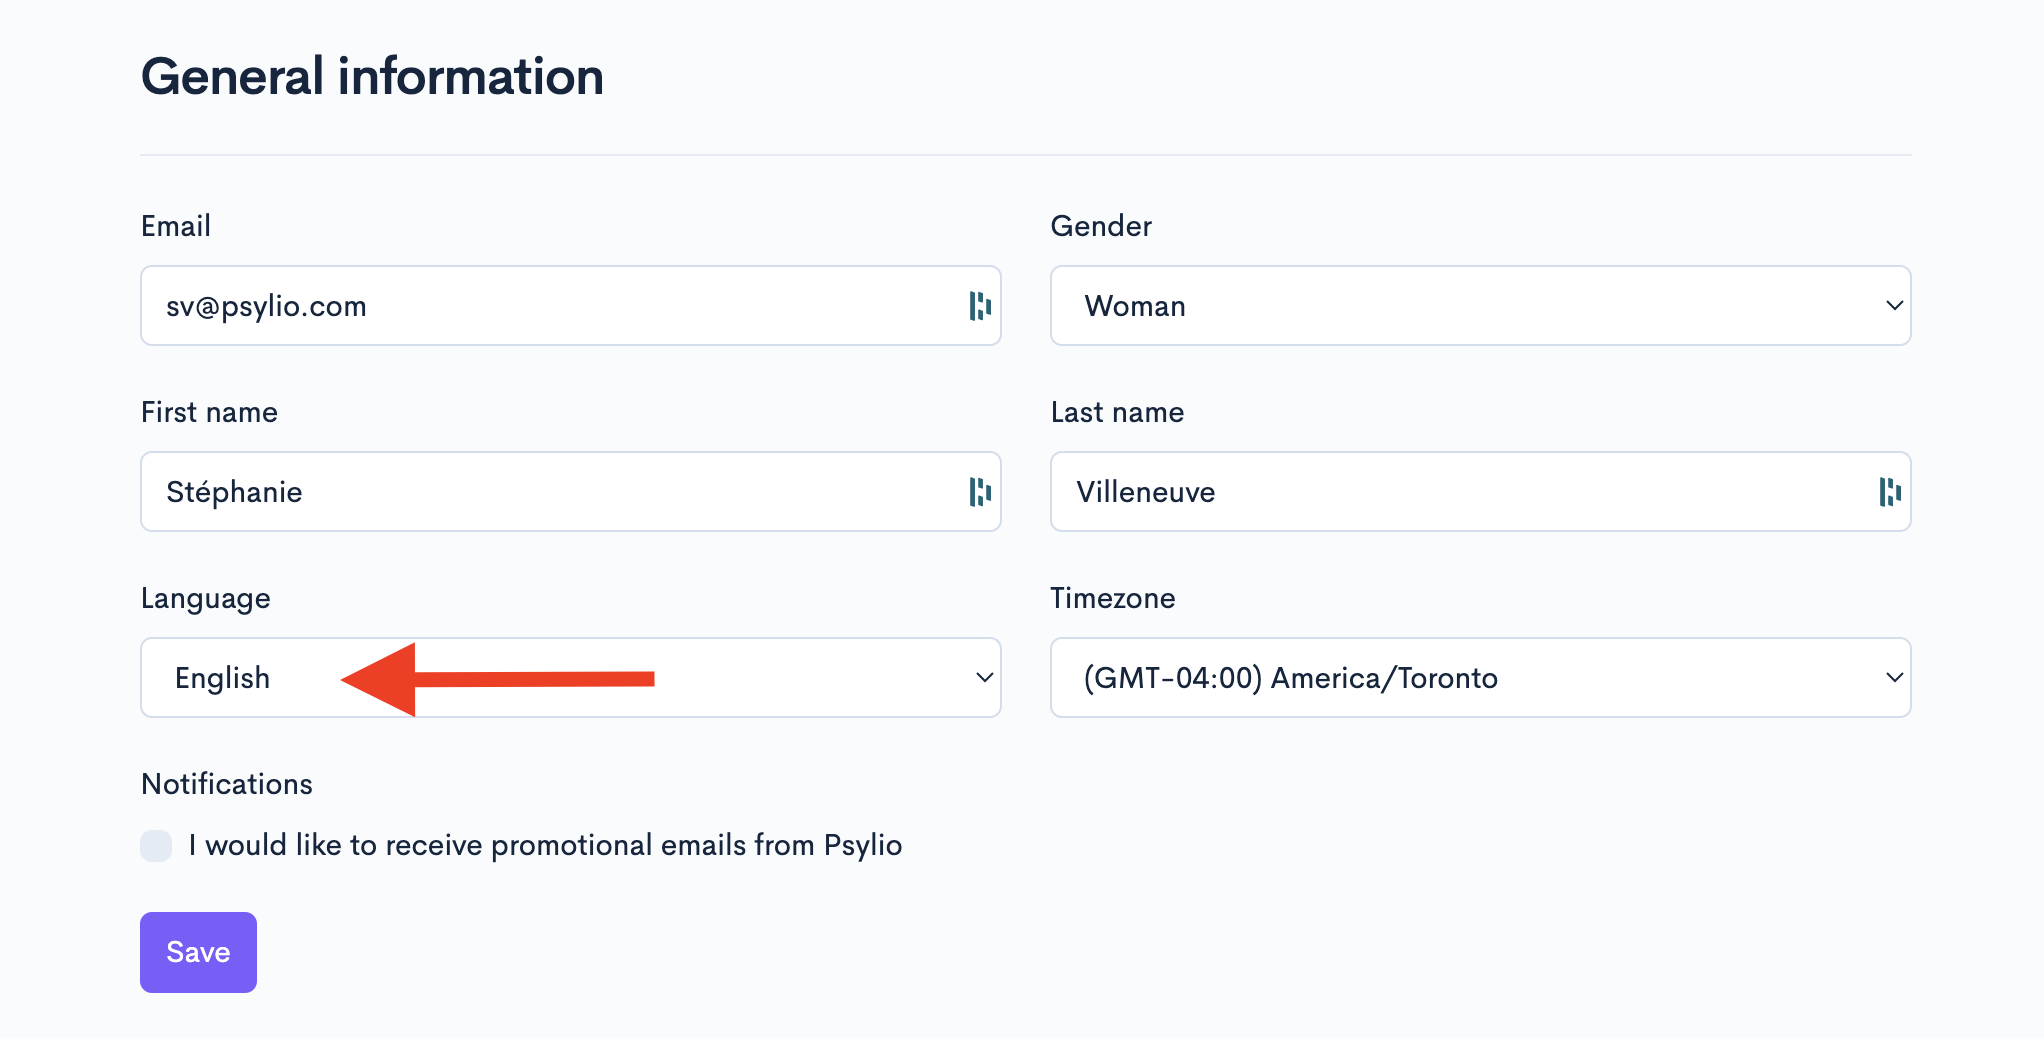This screenshot has height=1038, width=2044.
Task: Focus the Last name field Villeneuve
Action: tap(1480, 492)
